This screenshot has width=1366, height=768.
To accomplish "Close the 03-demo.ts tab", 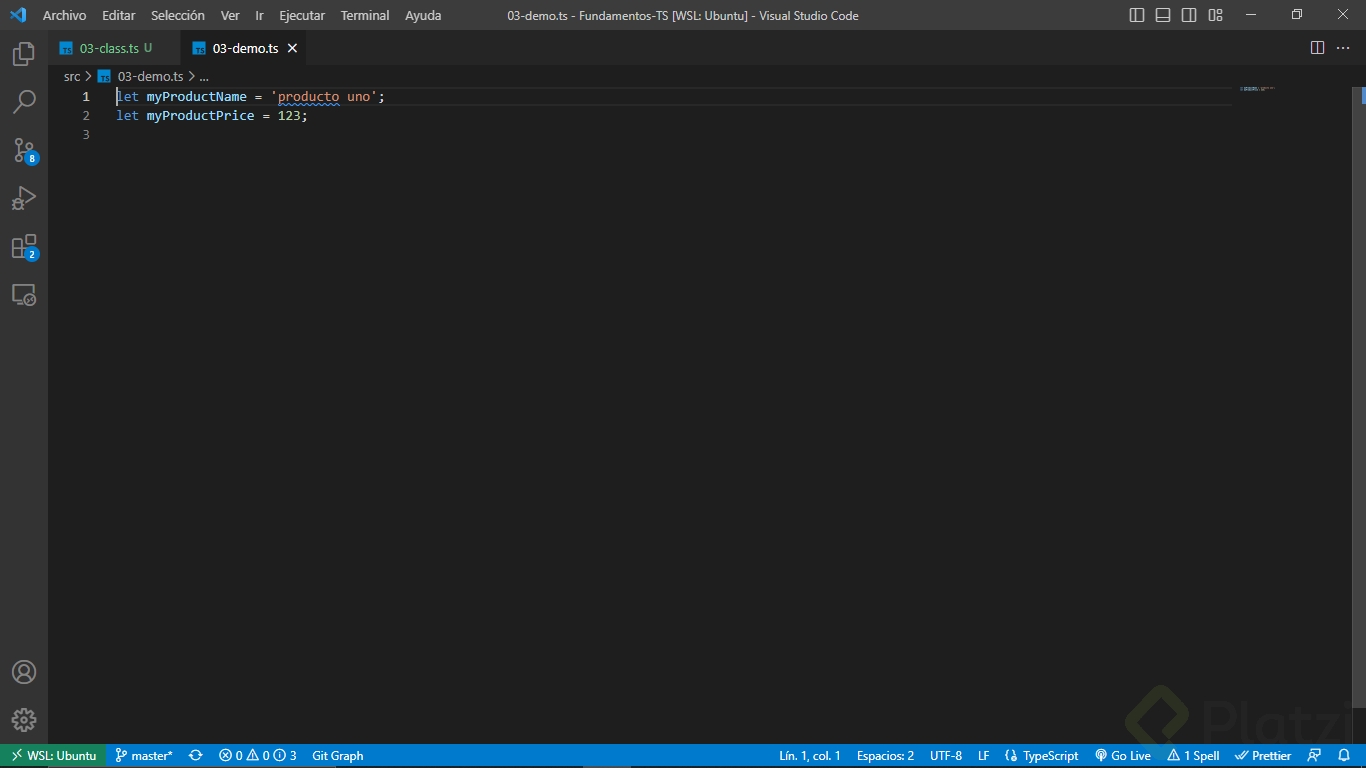I will pyautogui.click(x=292, y=48).
